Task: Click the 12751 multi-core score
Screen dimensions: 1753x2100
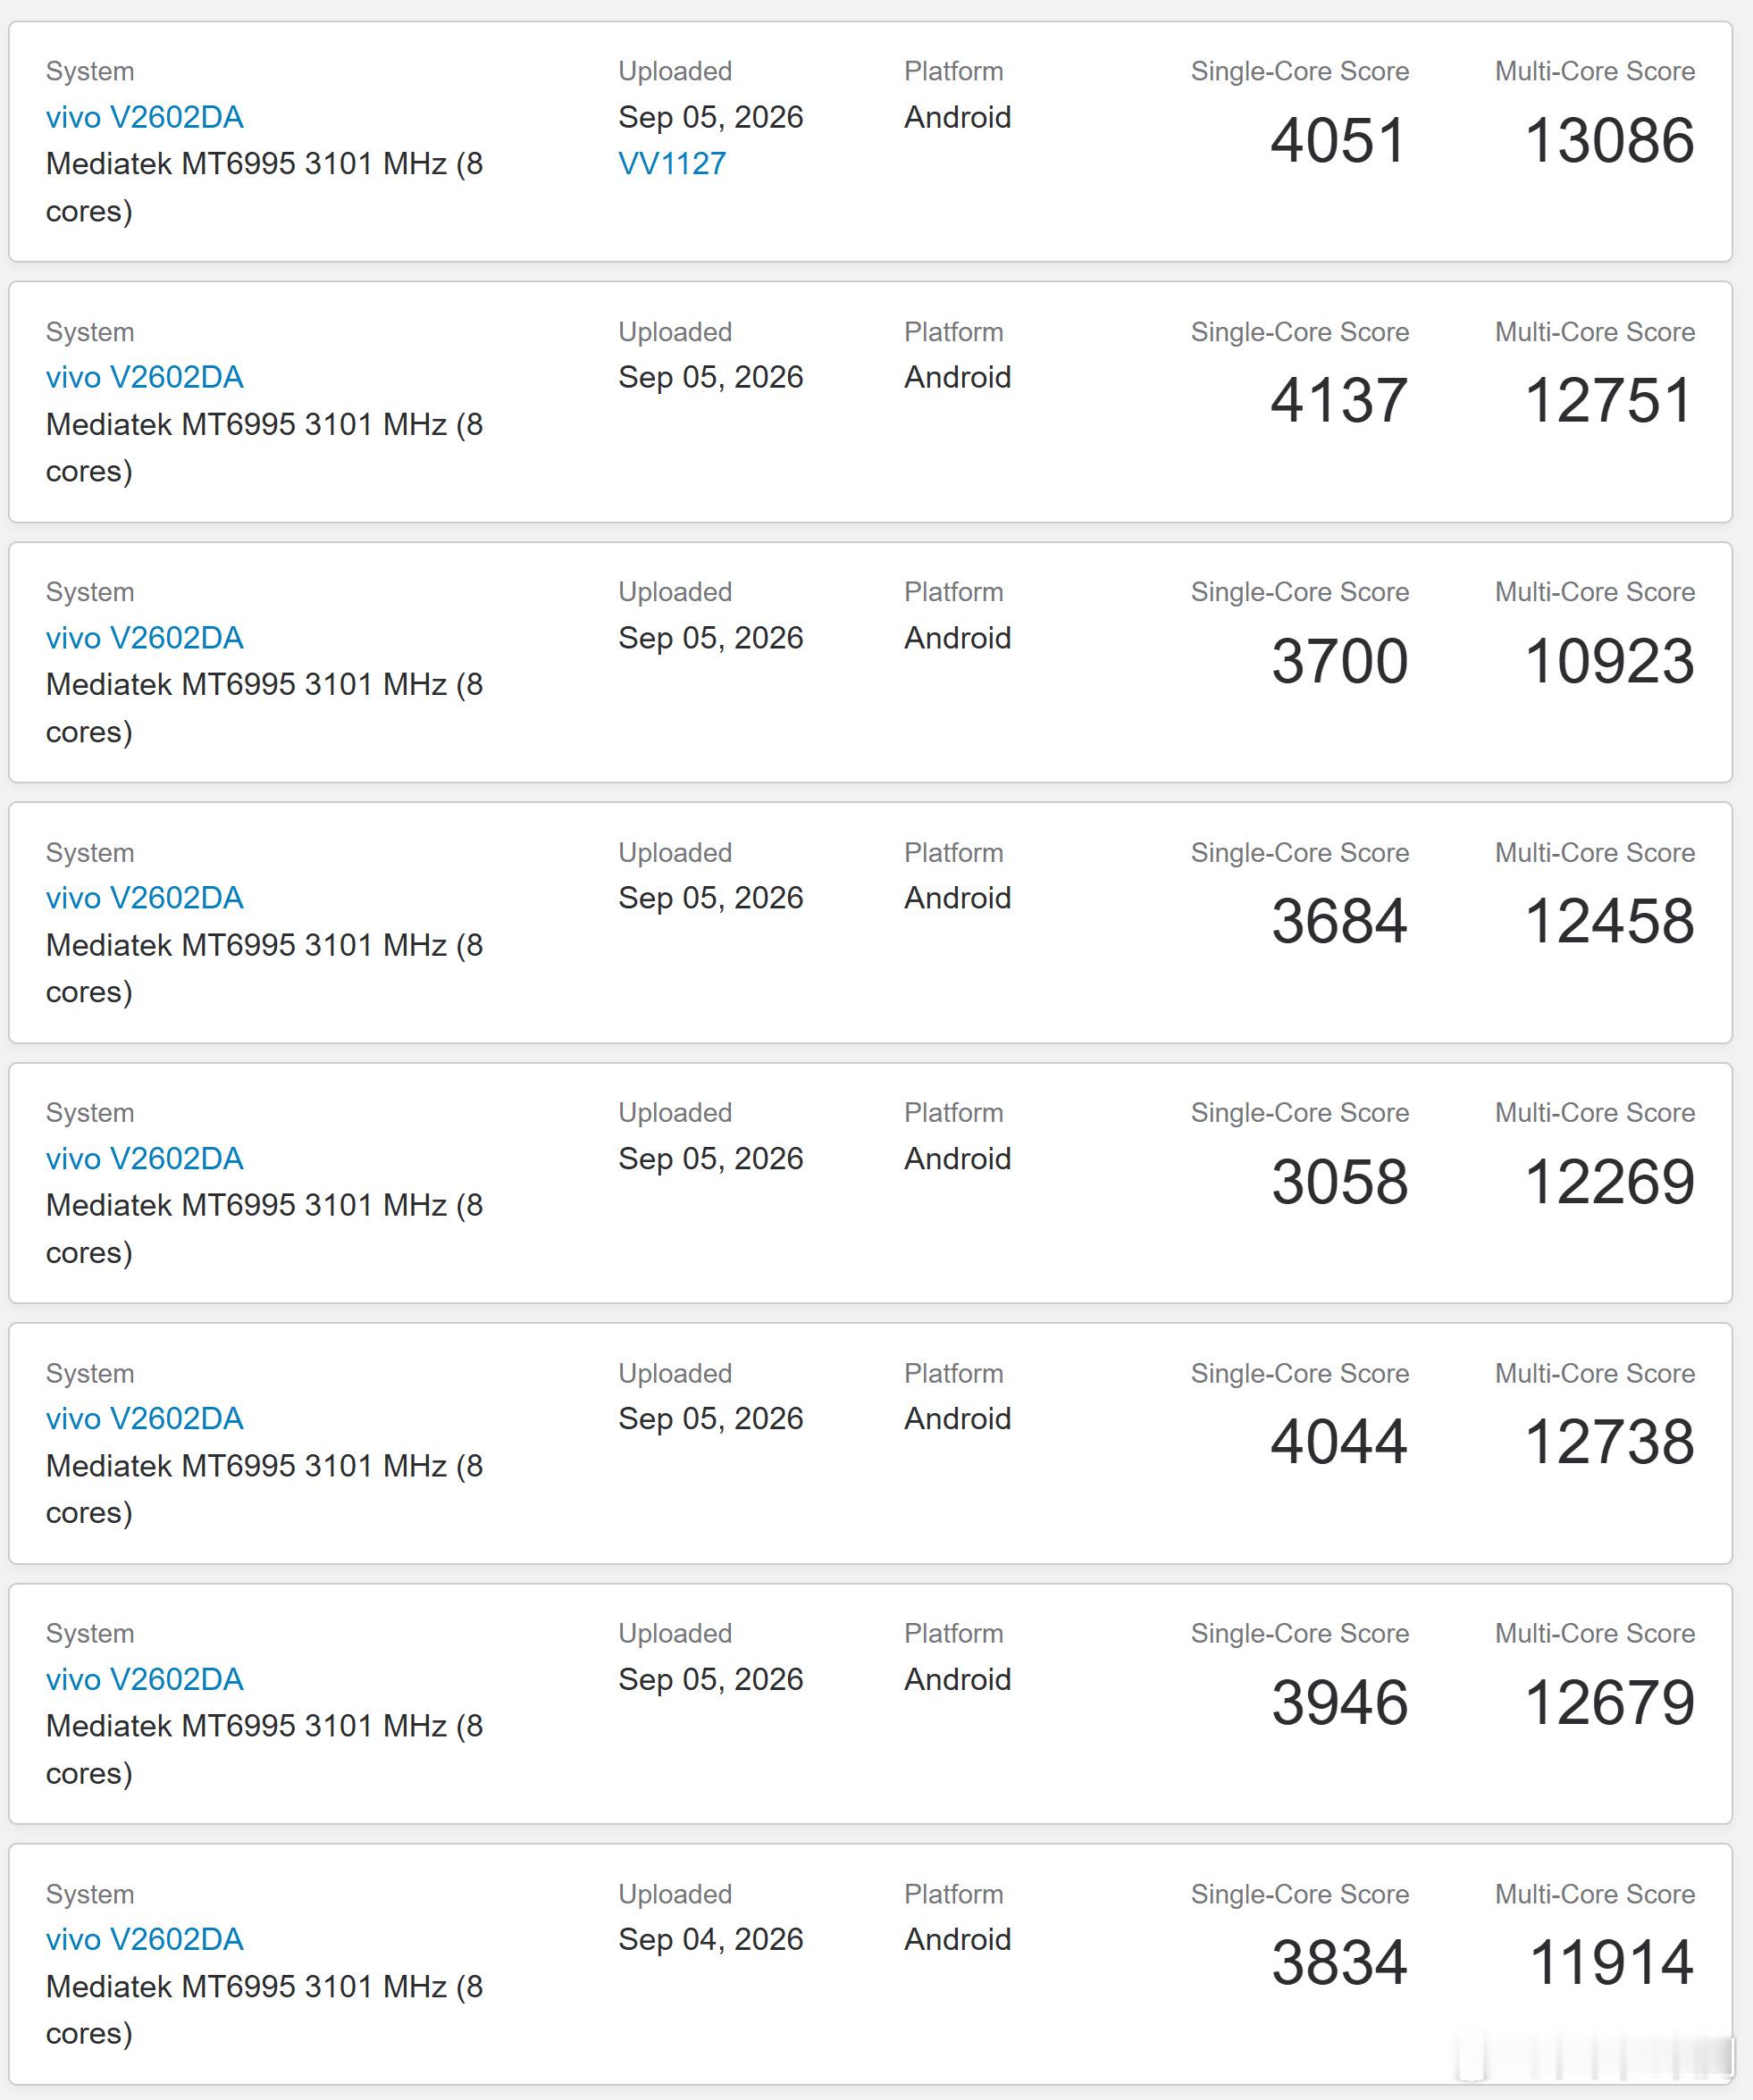Action: pyautogui.click(x=1609, y=400)
